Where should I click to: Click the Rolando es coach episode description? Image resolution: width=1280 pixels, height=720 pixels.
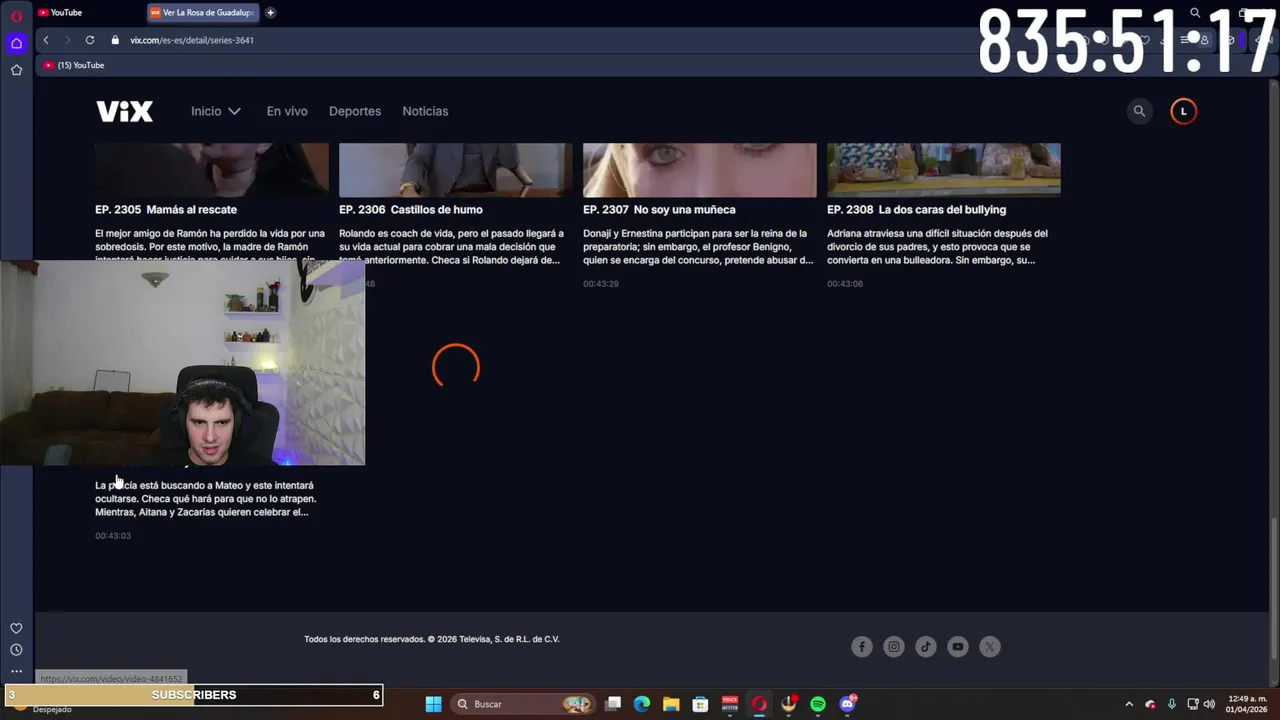pos(451,246)
